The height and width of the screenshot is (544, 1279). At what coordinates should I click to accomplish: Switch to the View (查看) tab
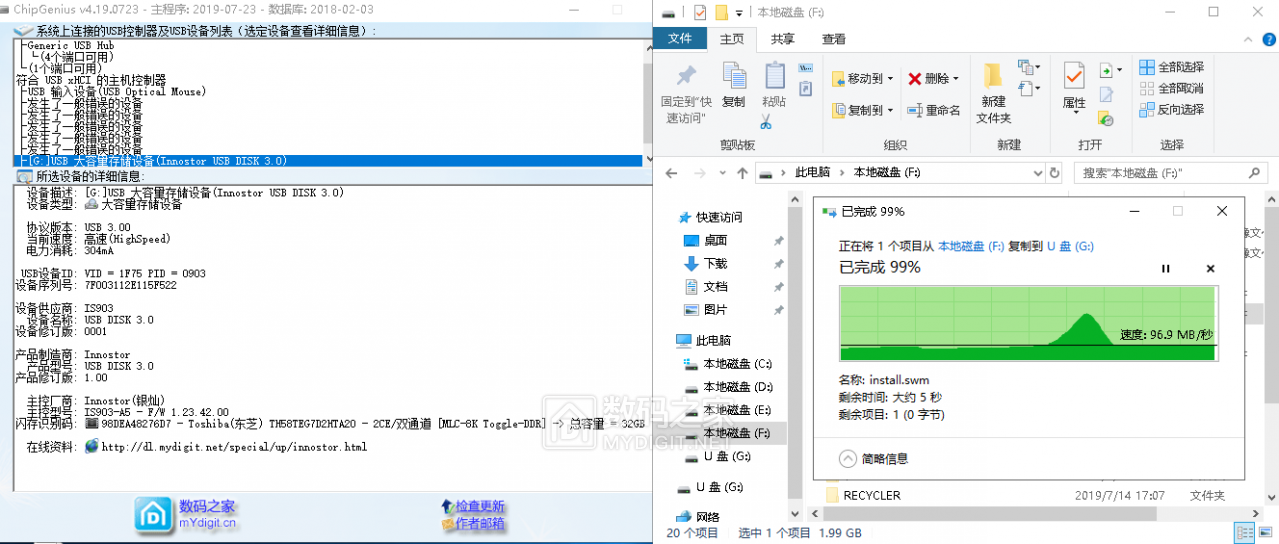click(x=834, y=39)
